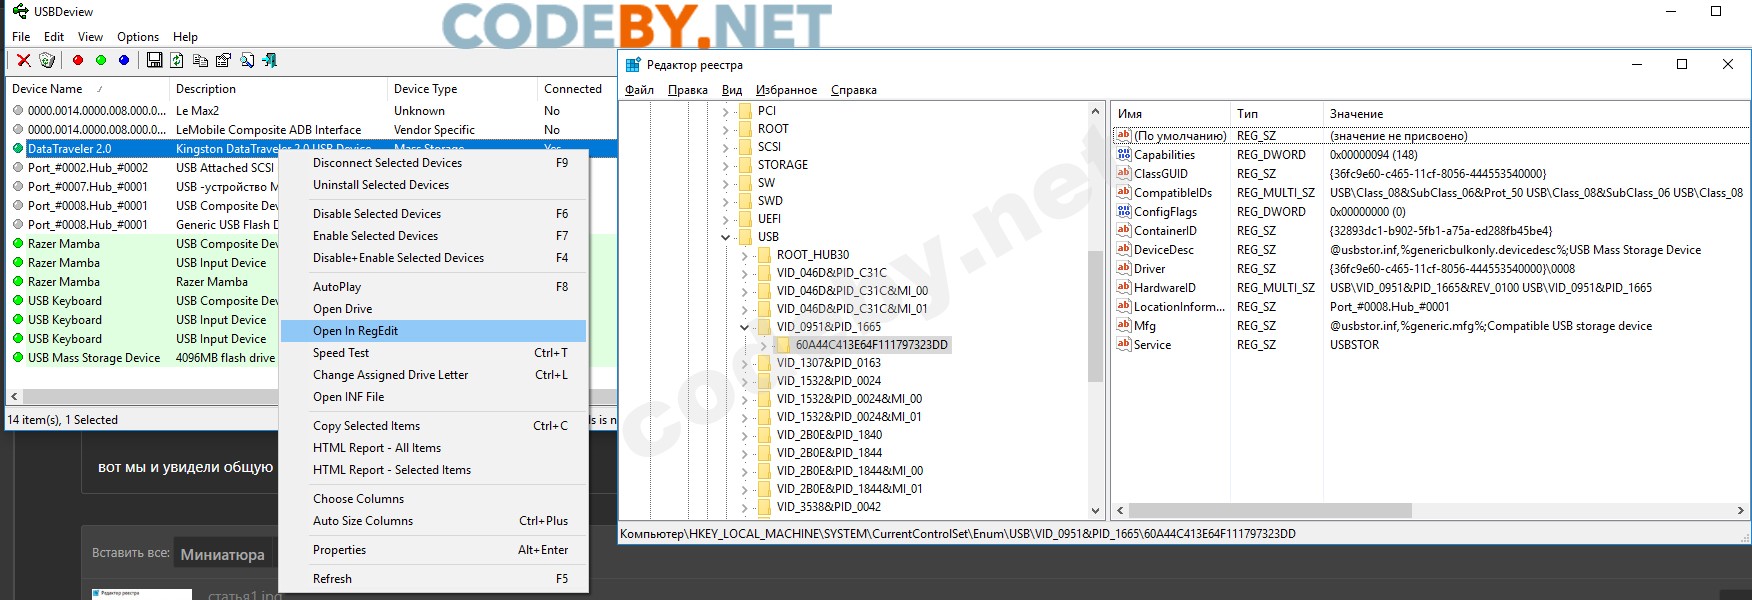The width and height of the screenshot is (1752, 600).
Task: Click the Registry Editor title bar app icon
Action: (x=633, y=65)
